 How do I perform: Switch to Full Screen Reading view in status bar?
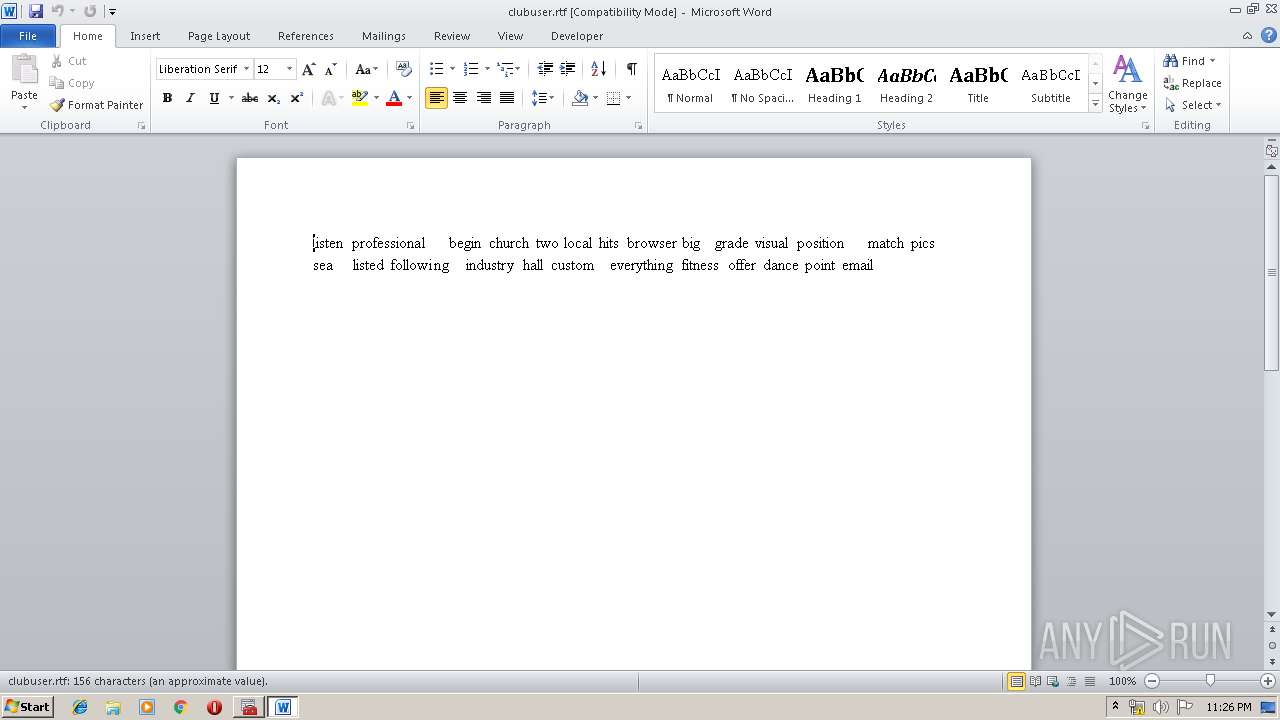(x=1035, y=681)
